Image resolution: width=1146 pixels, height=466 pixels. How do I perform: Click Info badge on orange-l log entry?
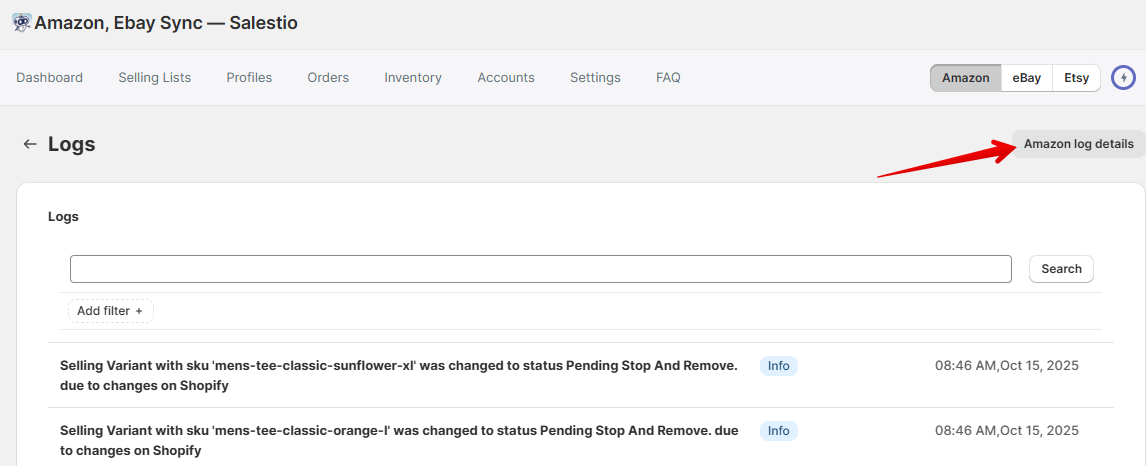coord(778,431)
